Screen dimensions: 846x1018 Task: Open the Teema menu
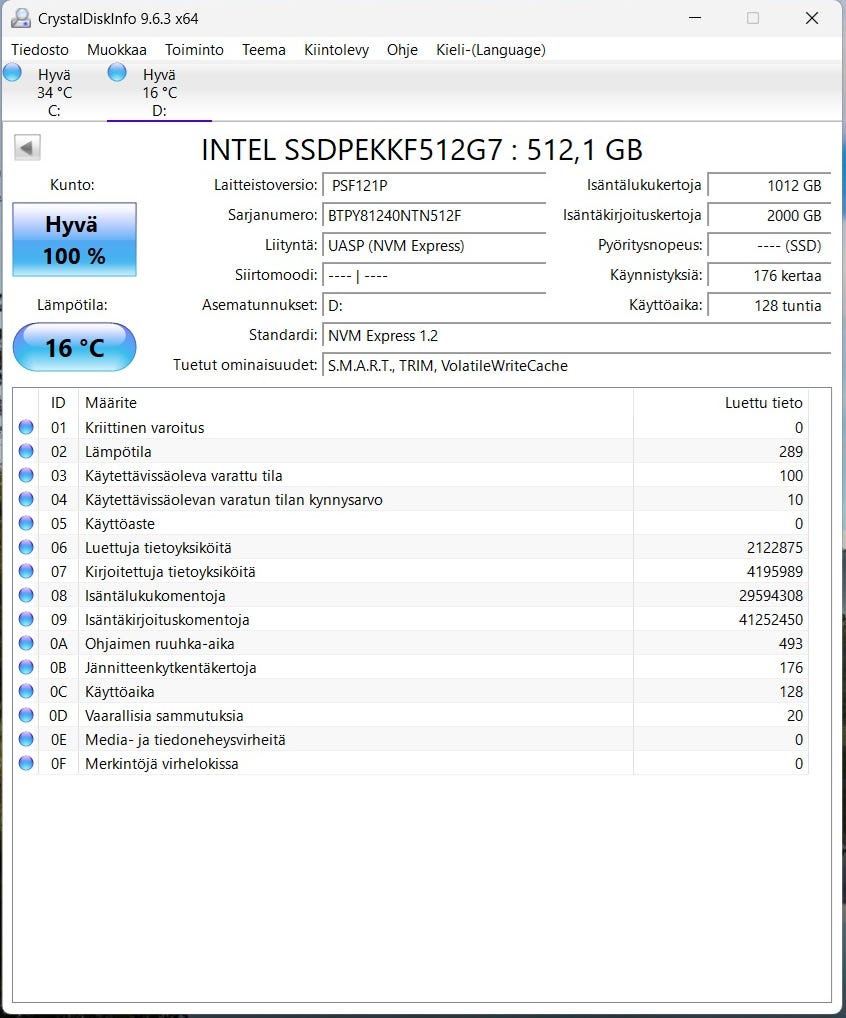pos(264,50)
